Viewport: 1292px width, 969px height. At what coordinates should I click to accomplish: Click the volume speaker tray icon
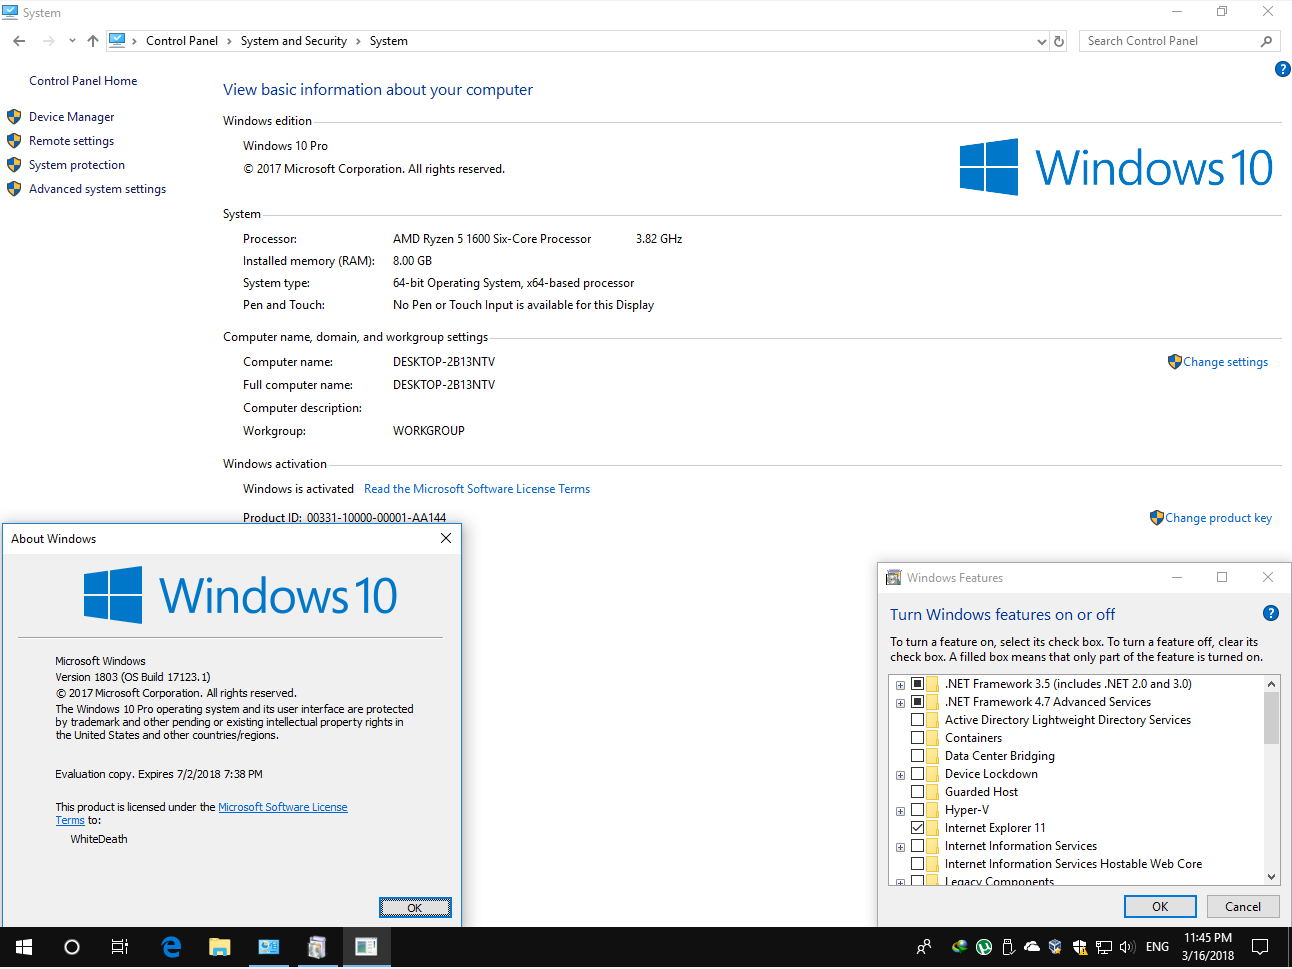(x=1128, y=946)
